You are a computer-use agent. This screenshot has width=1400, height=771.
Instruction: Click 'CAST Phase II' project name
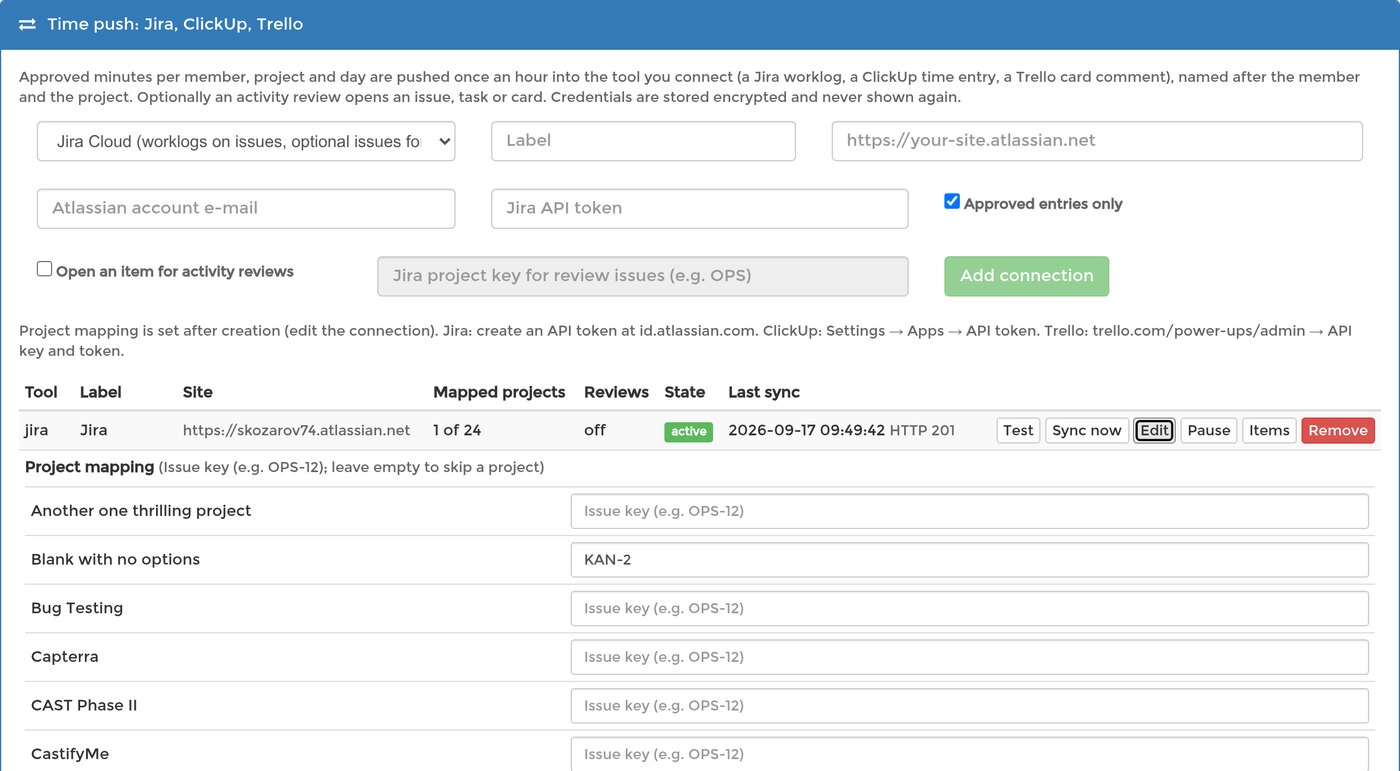point(84,705)
